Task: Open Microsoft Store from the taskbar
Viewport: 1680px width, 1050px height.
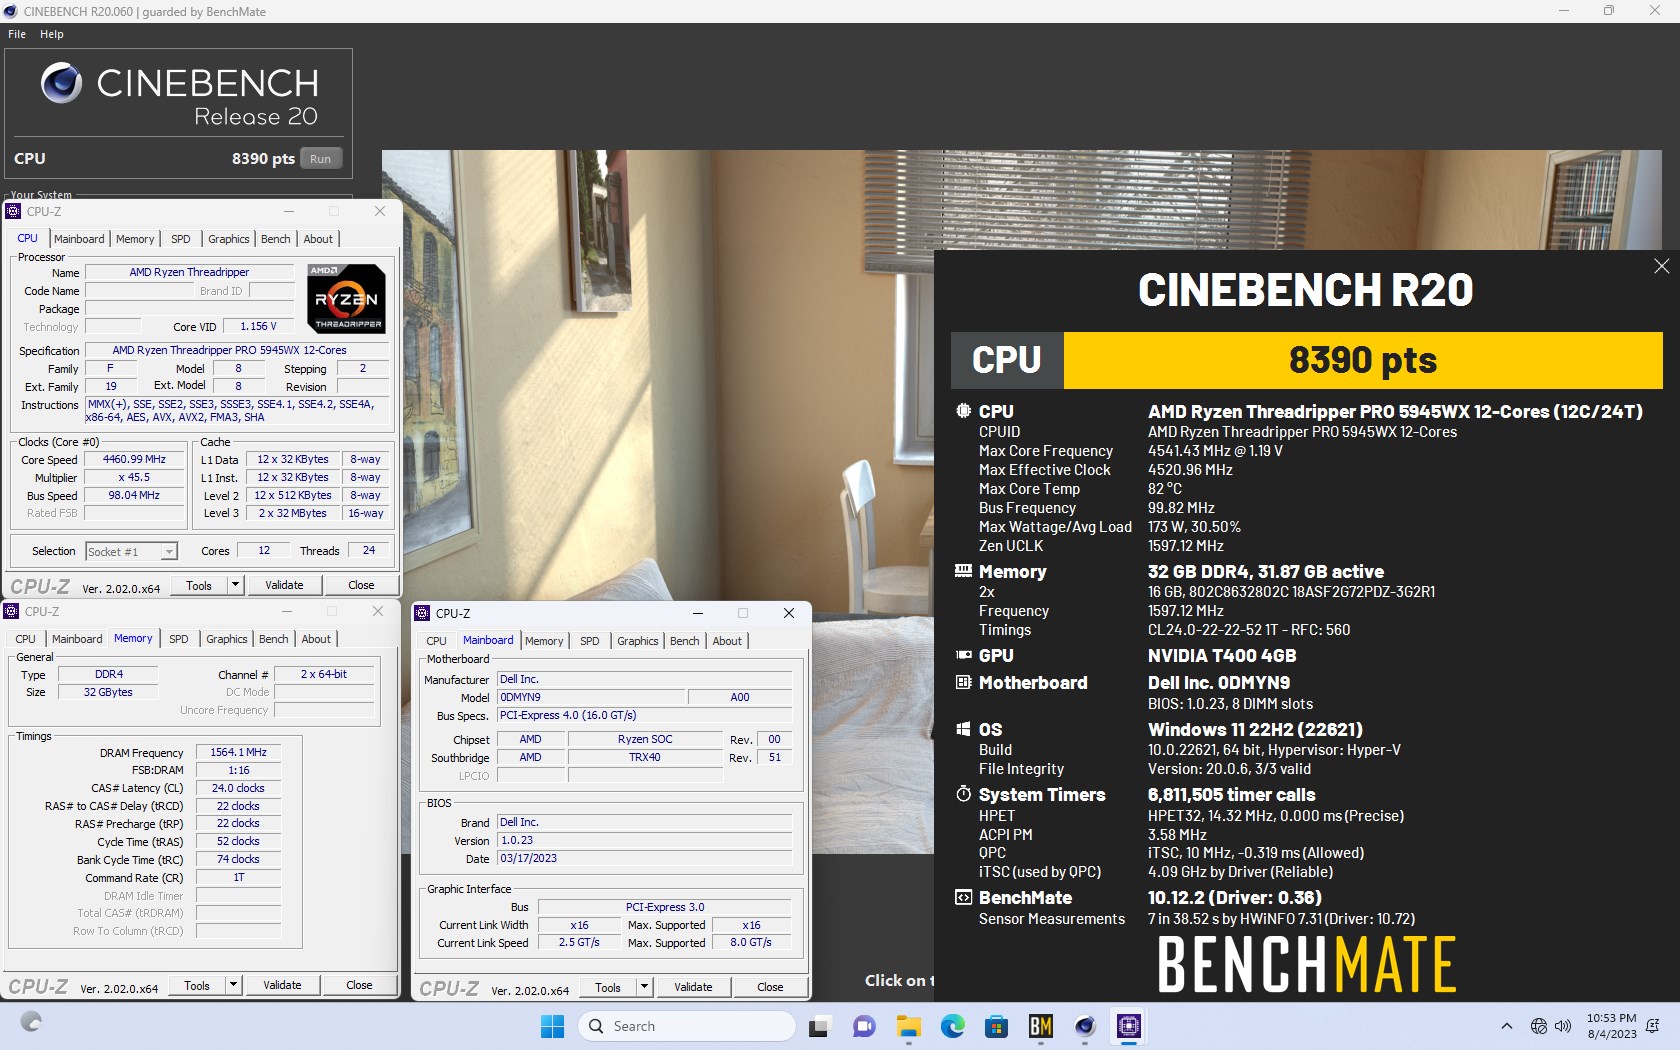Action: [996, 1026]
